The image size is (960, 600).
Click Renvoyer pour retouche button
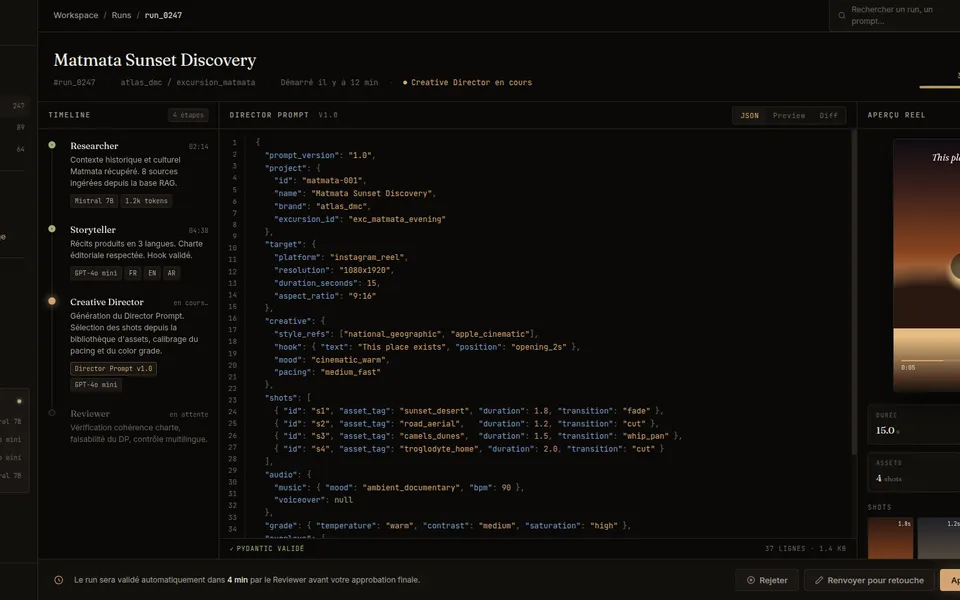click(869, 580)
